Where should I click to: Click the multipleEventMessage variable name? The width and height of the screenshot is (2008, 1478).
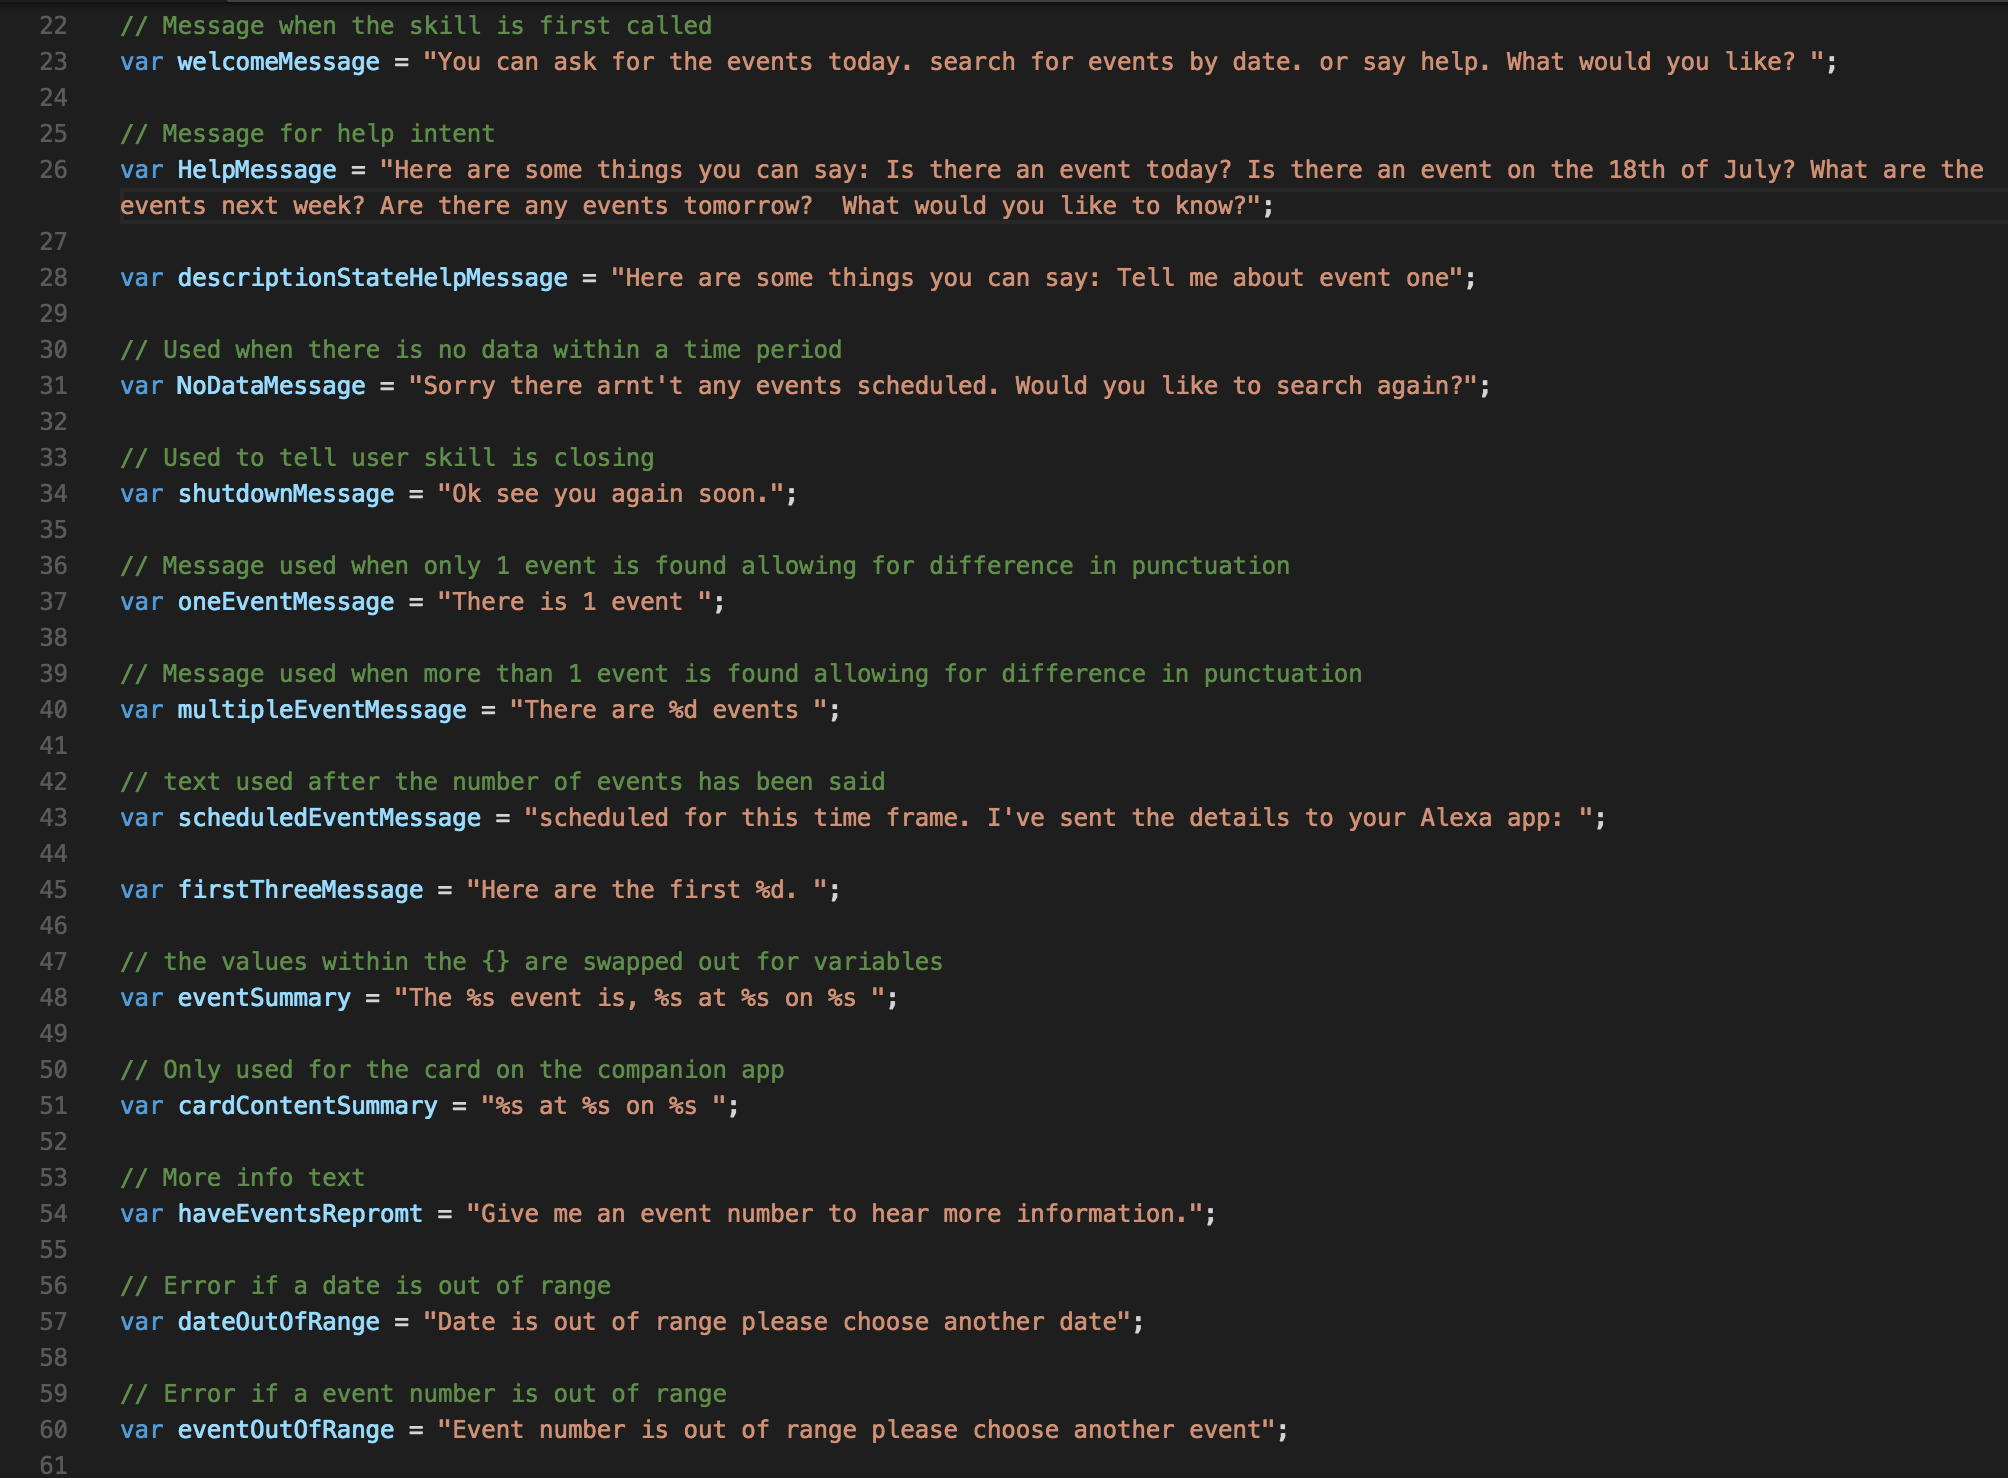[x=321, y=710]
